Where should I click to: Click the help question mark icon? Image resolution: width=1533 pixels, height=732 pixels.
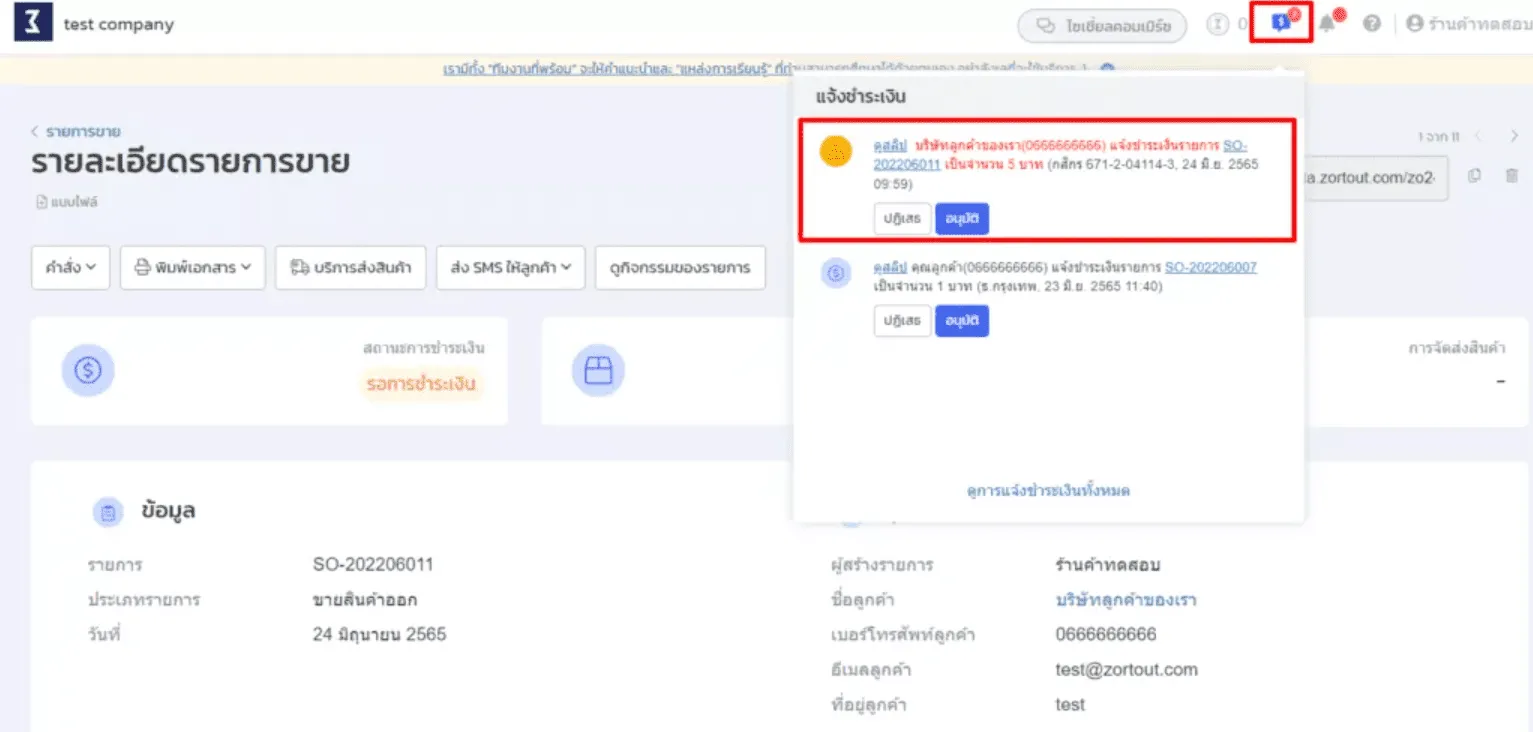coord(1372,24)
